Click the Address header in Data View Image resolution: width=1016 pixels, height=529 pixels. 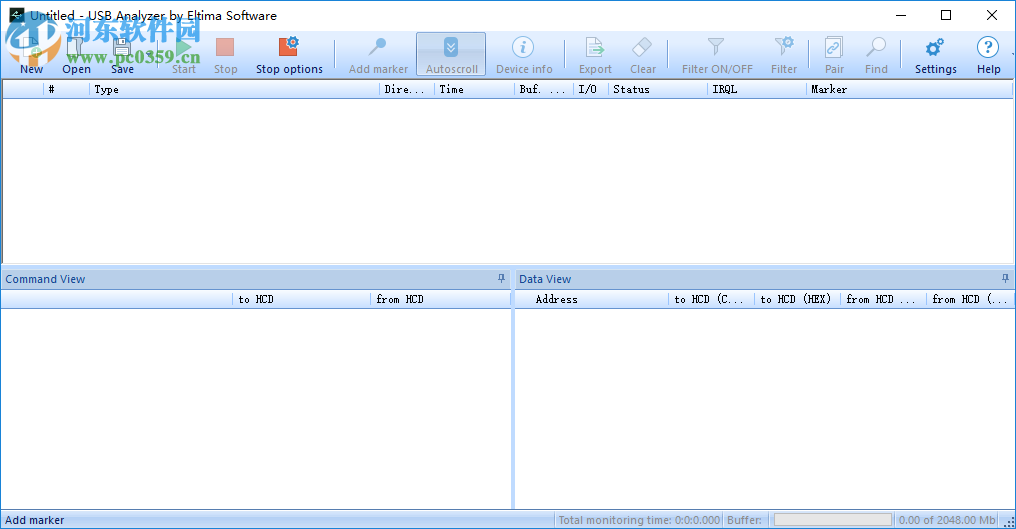[592, 299]
